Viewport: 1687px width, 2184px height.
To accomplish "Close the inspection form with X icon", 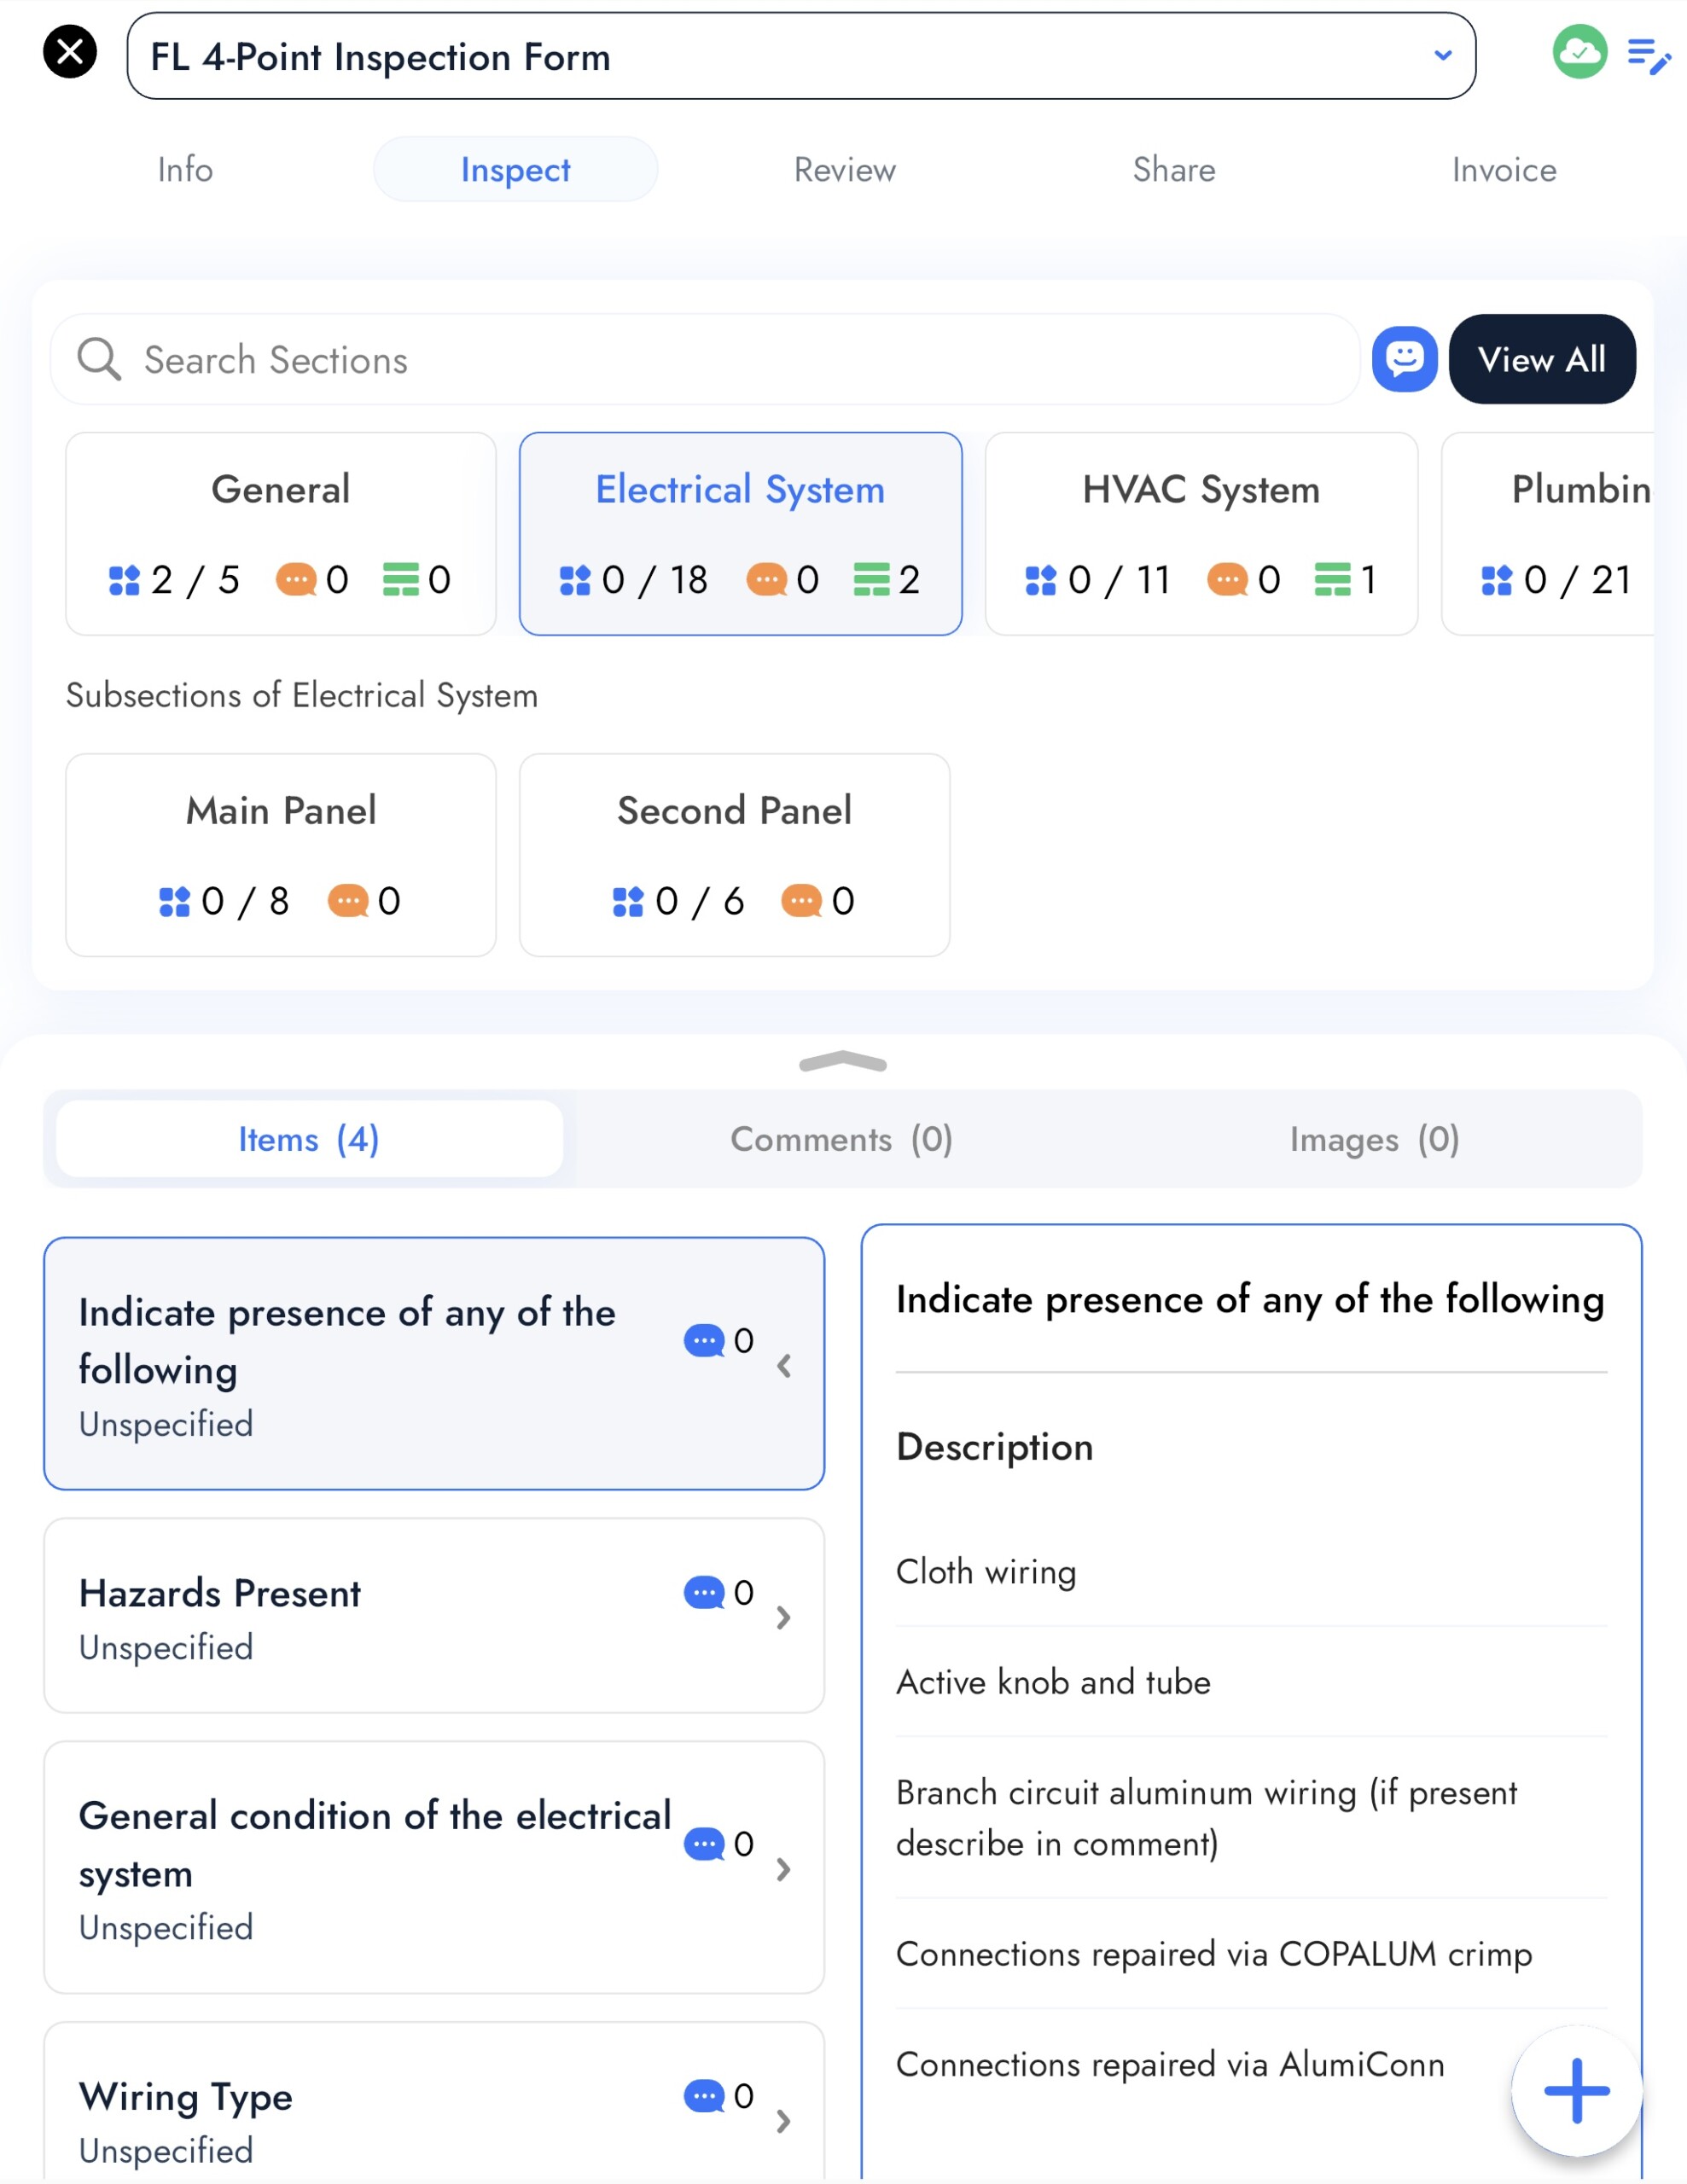I will pos(70,52).
